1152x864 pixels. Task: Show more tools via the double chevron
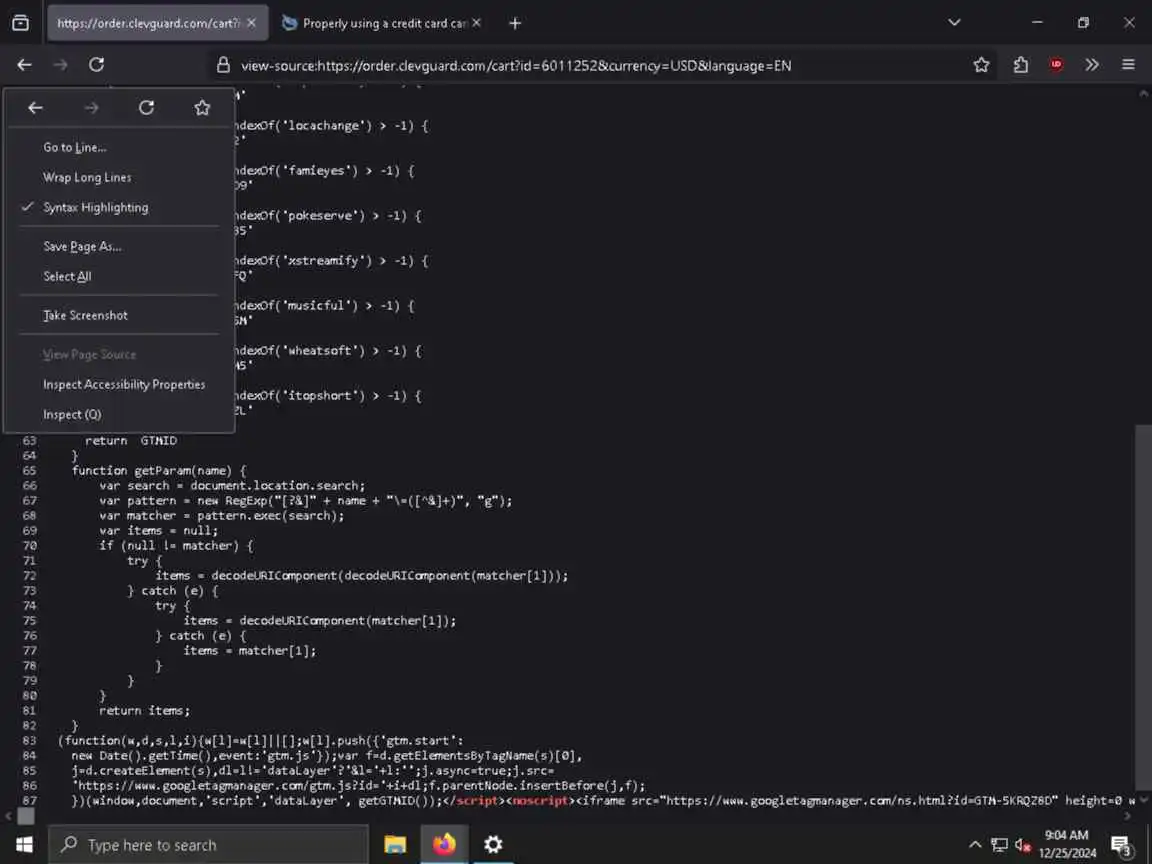(1092, 65)
